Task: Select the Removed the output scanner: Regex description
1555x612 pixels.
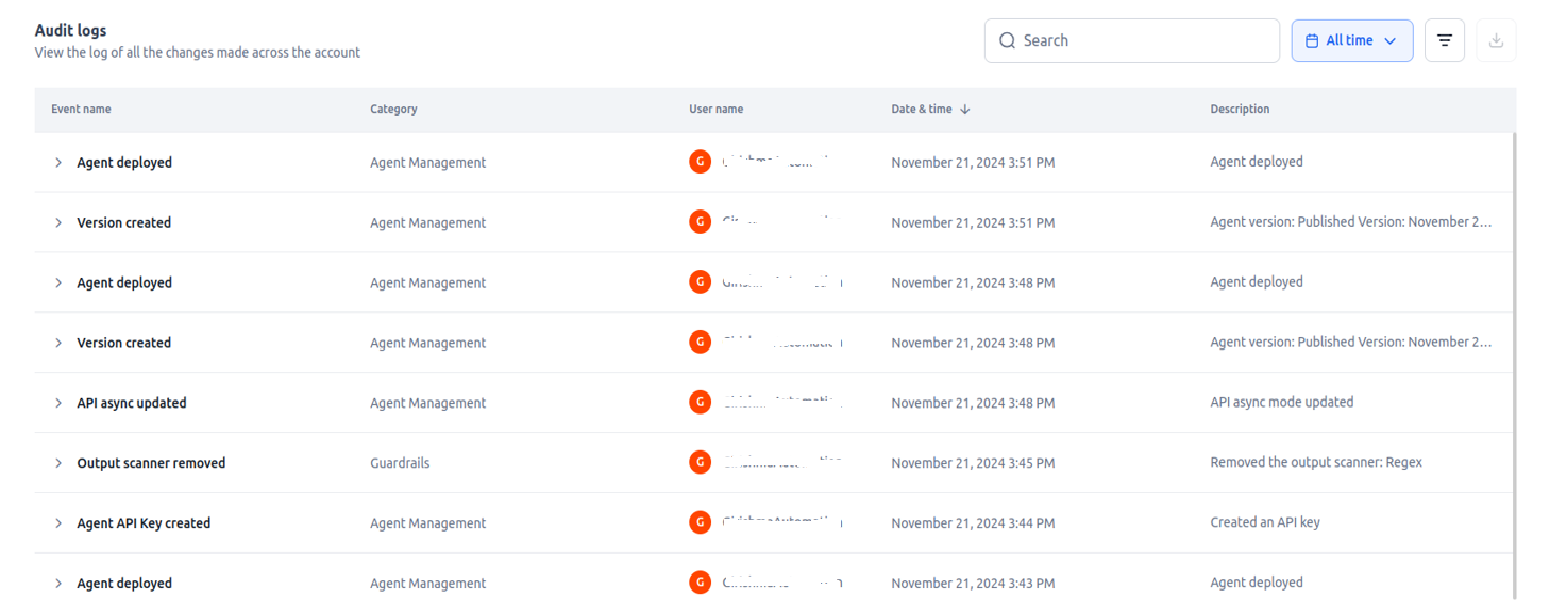Action: click(x=1315, y=462)
